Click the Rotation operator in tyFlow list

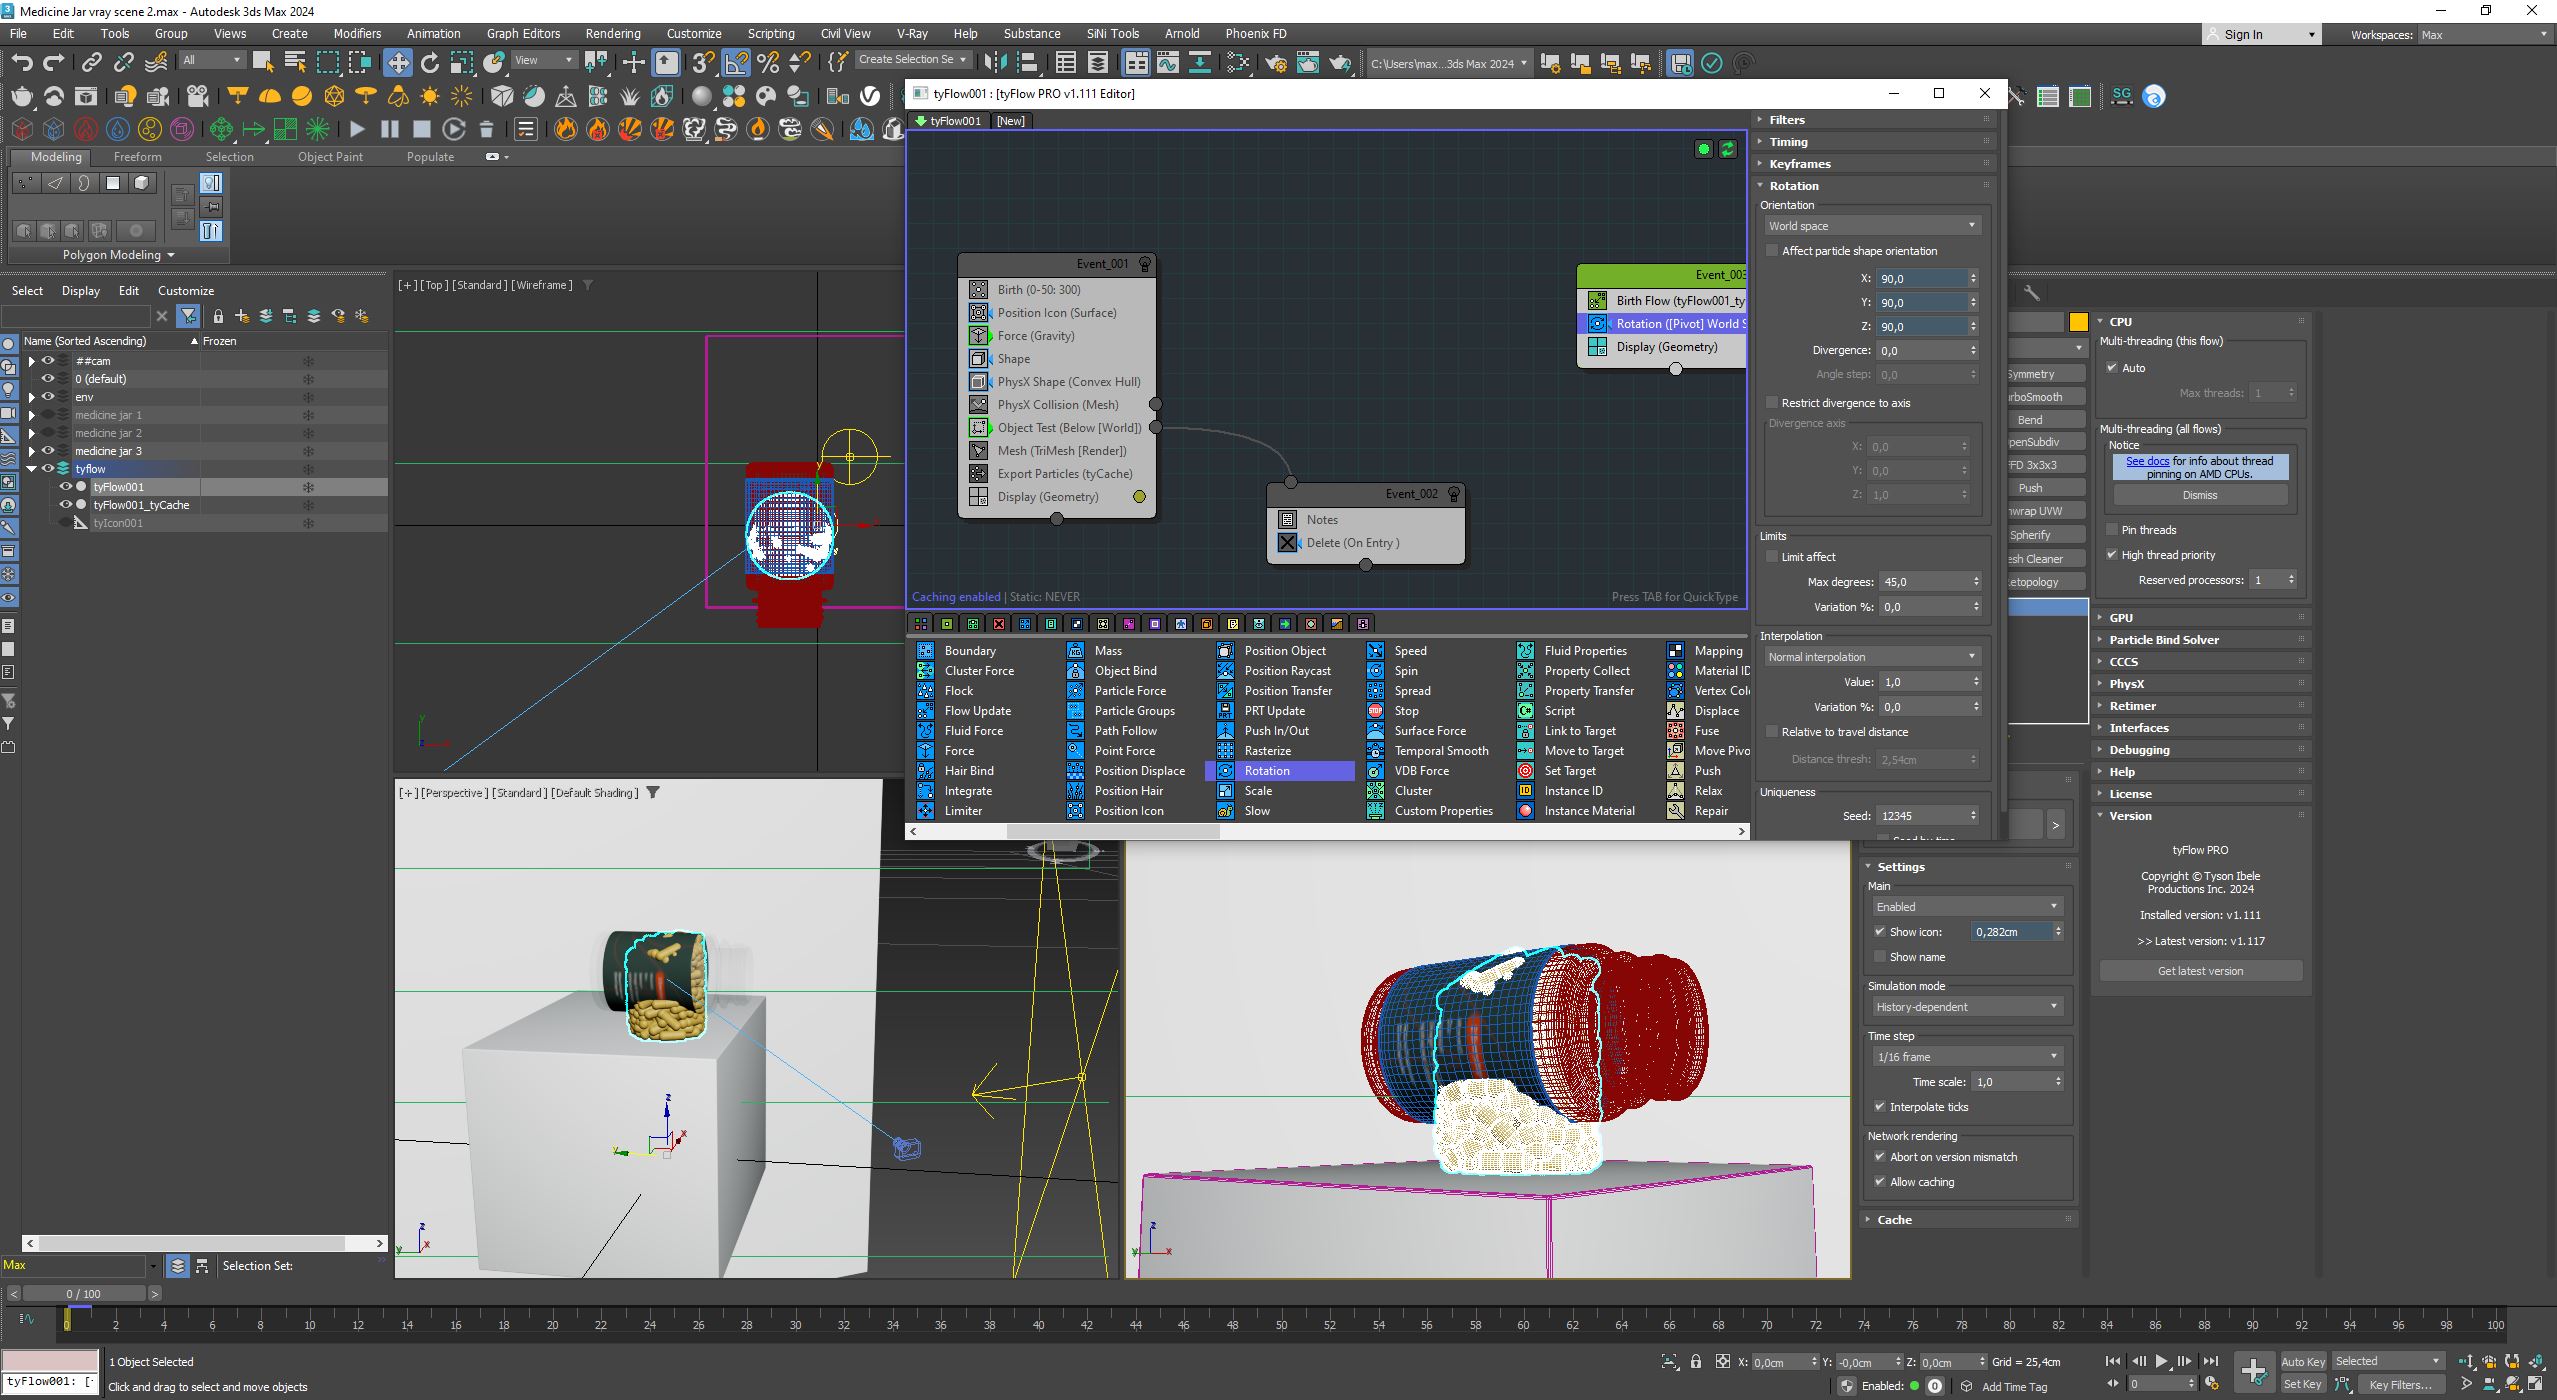[1266, 771]
